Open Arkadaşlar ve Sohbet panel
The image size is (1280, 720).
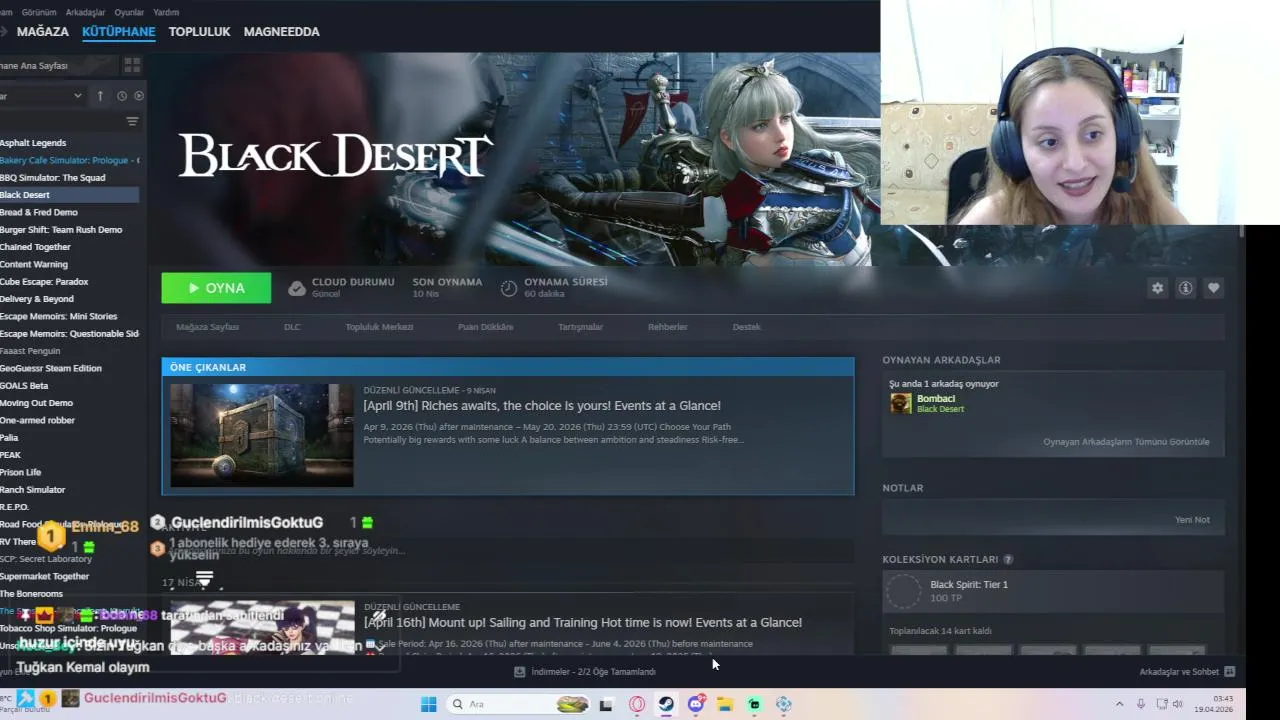(x=1187, y=672)
